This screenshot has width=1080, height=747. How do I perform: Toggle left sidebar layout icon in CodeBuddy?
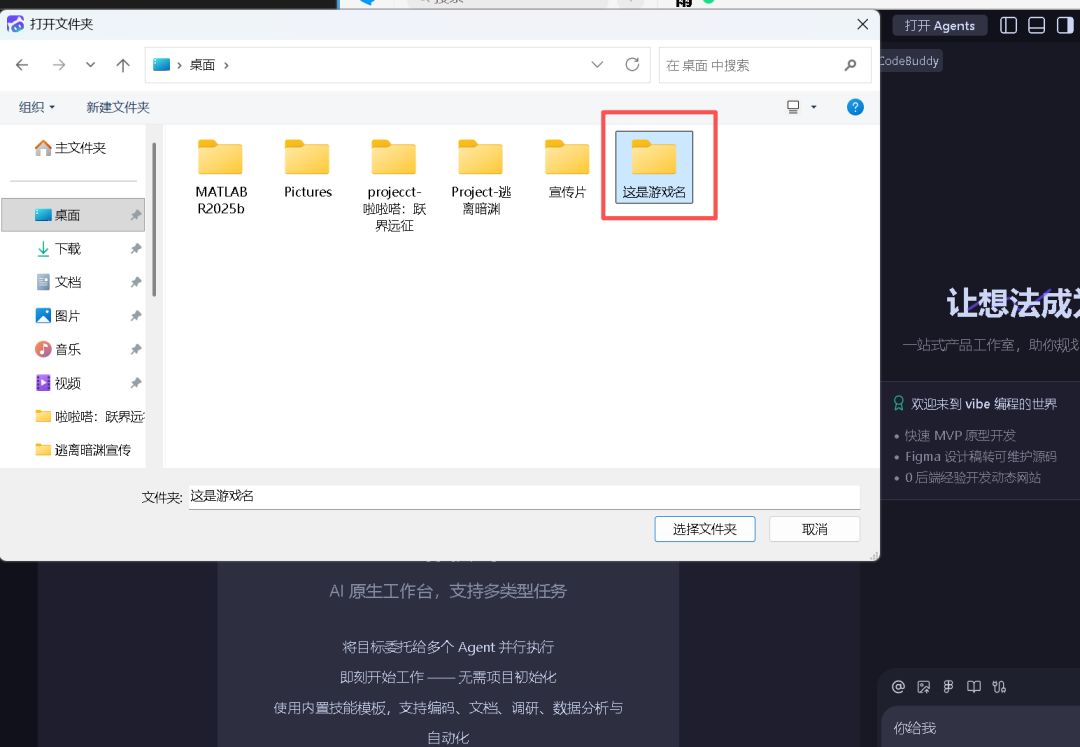click(x=1008, y=25)
